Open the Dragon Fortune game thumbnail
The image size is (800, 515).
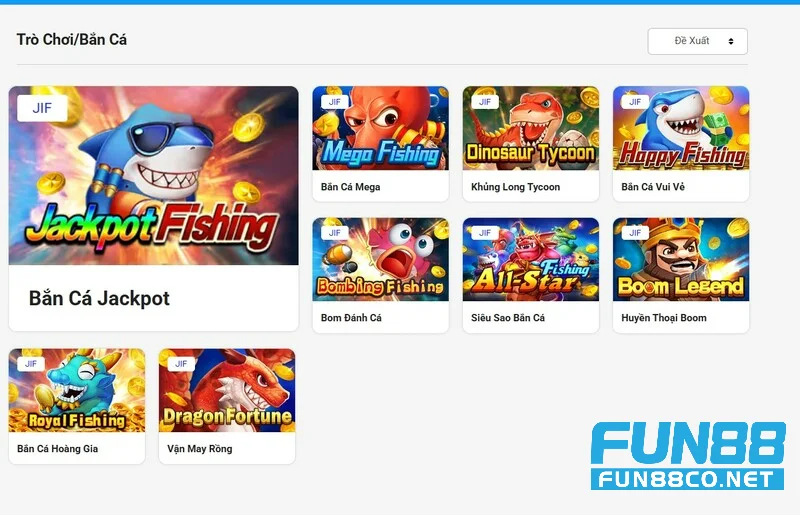coord(227,390)
